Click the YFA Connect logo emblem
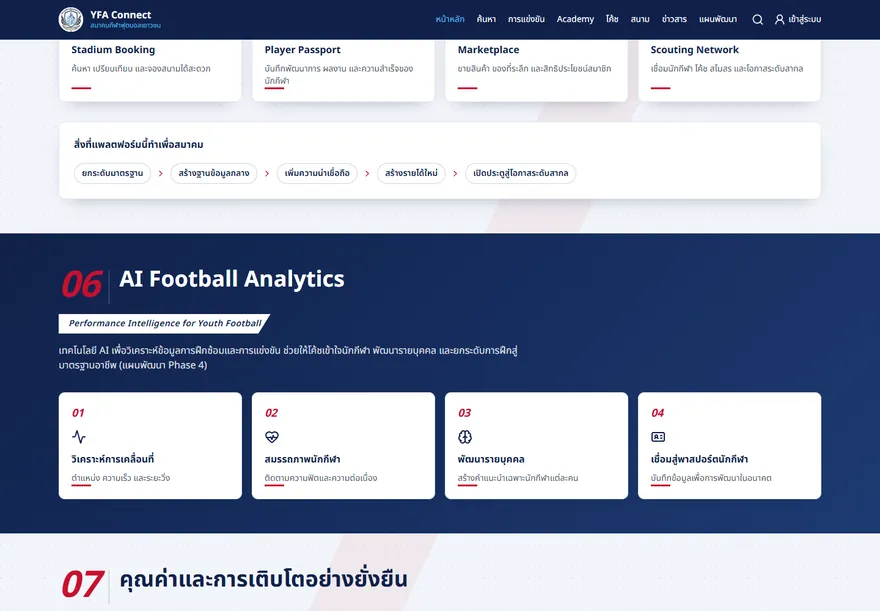 click(71, 19)
